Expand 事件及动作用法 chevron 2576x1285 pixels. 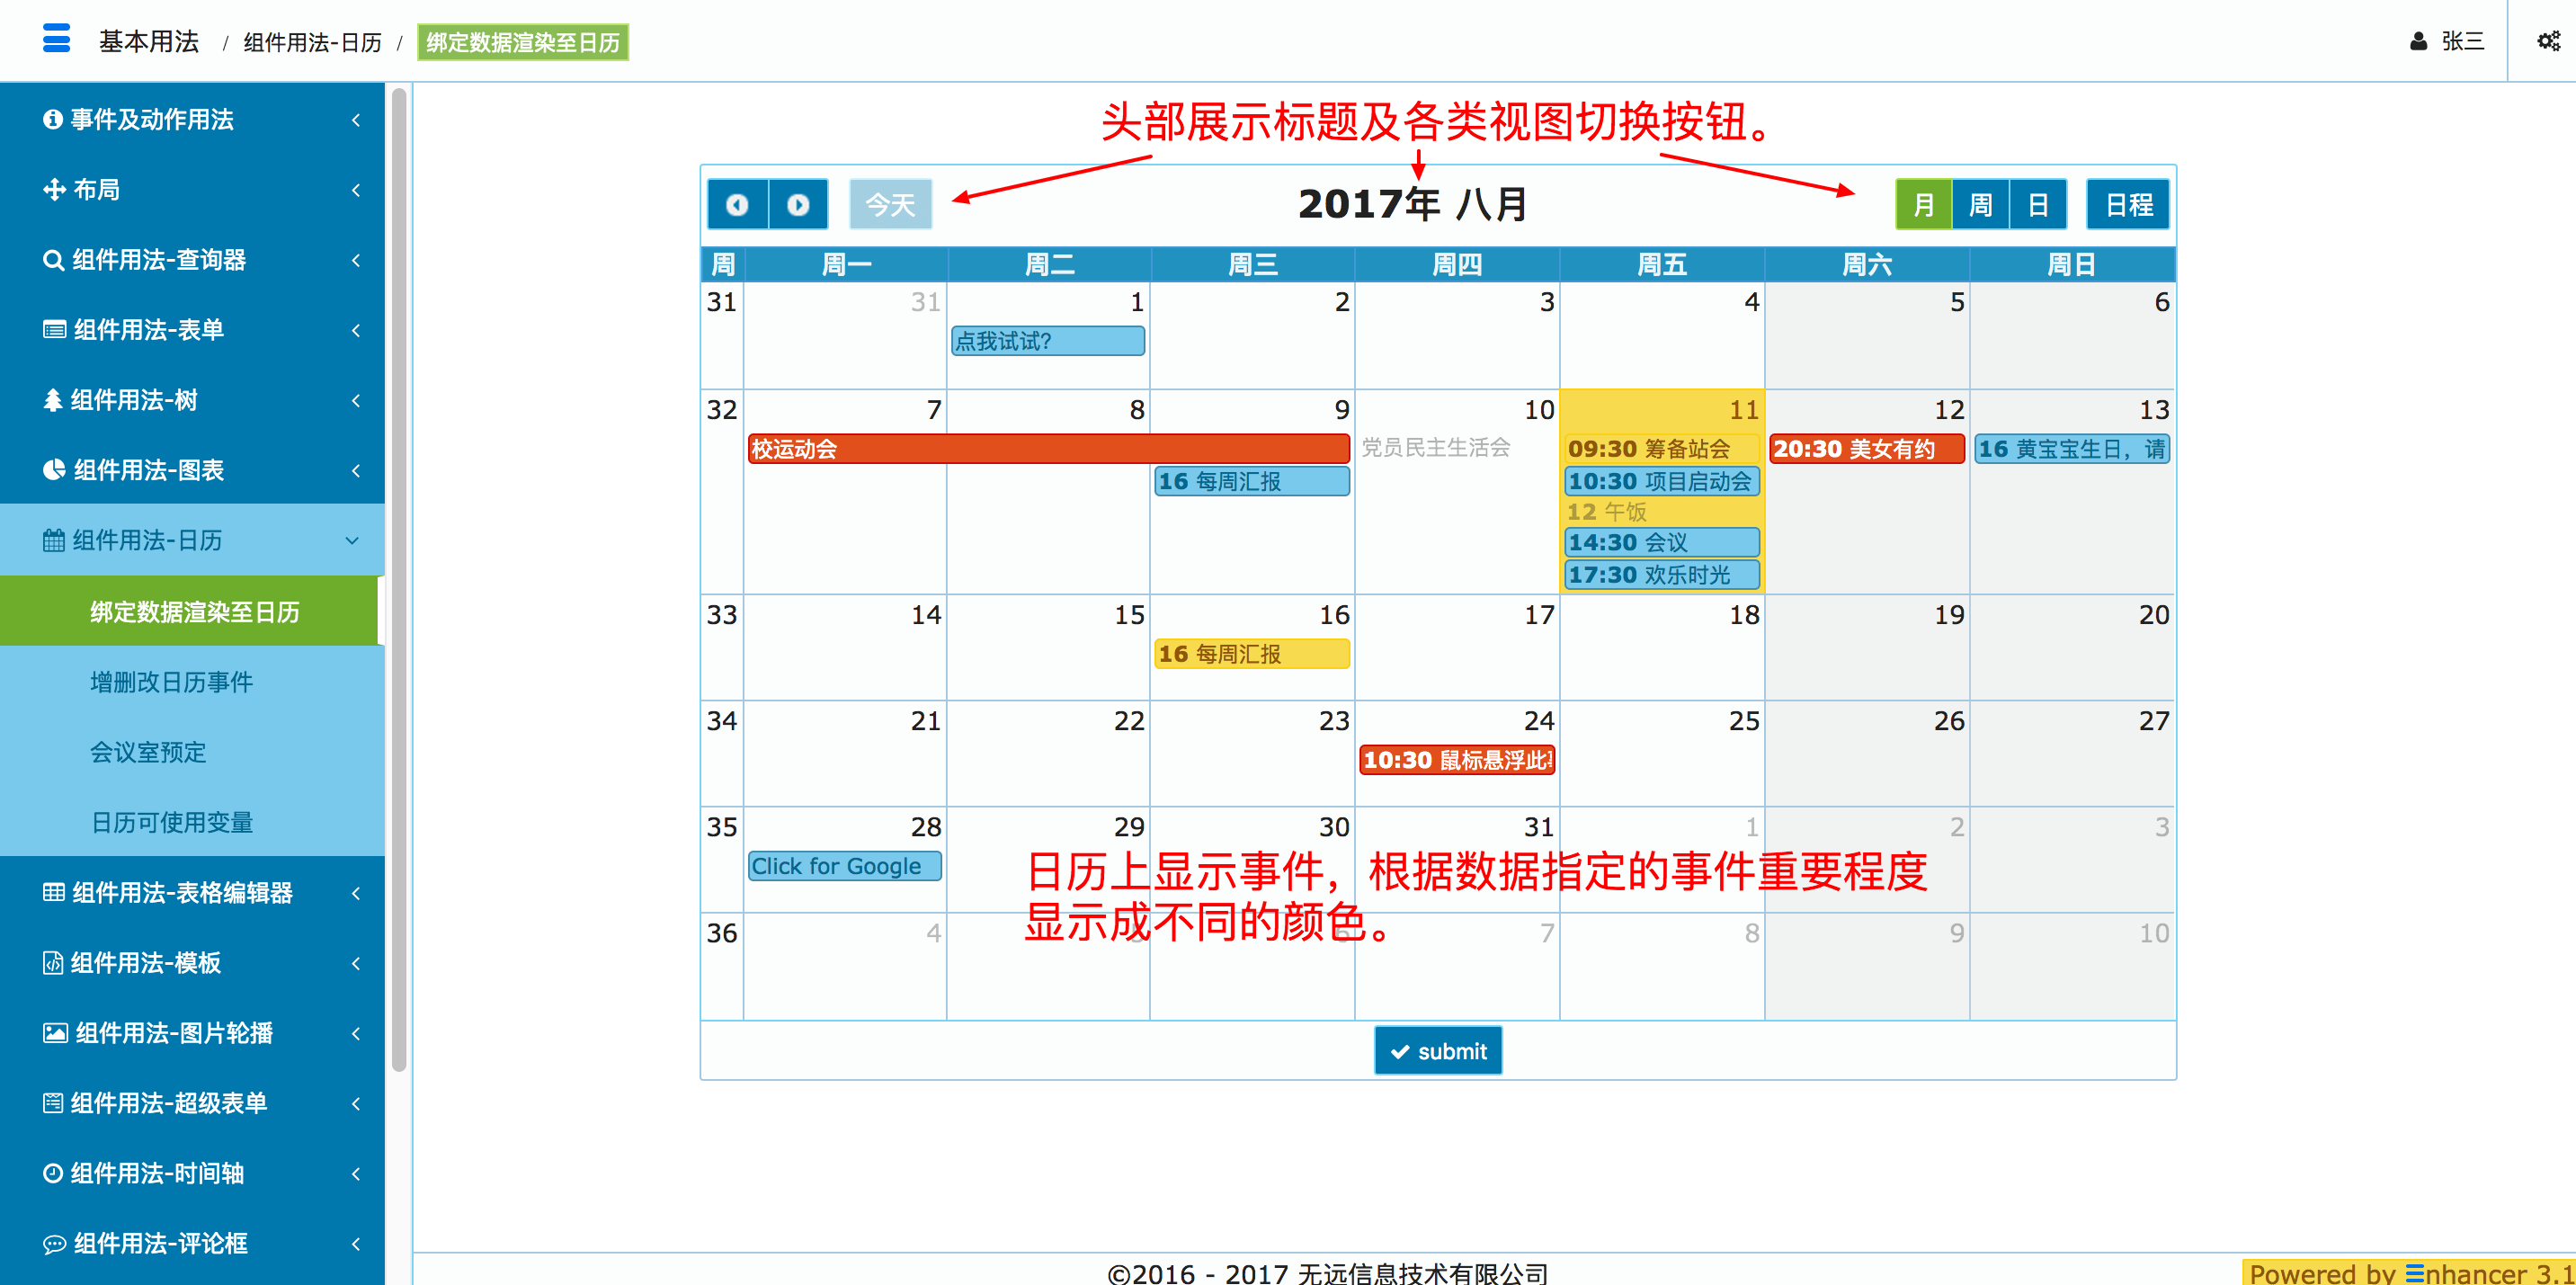pos(355,120)
